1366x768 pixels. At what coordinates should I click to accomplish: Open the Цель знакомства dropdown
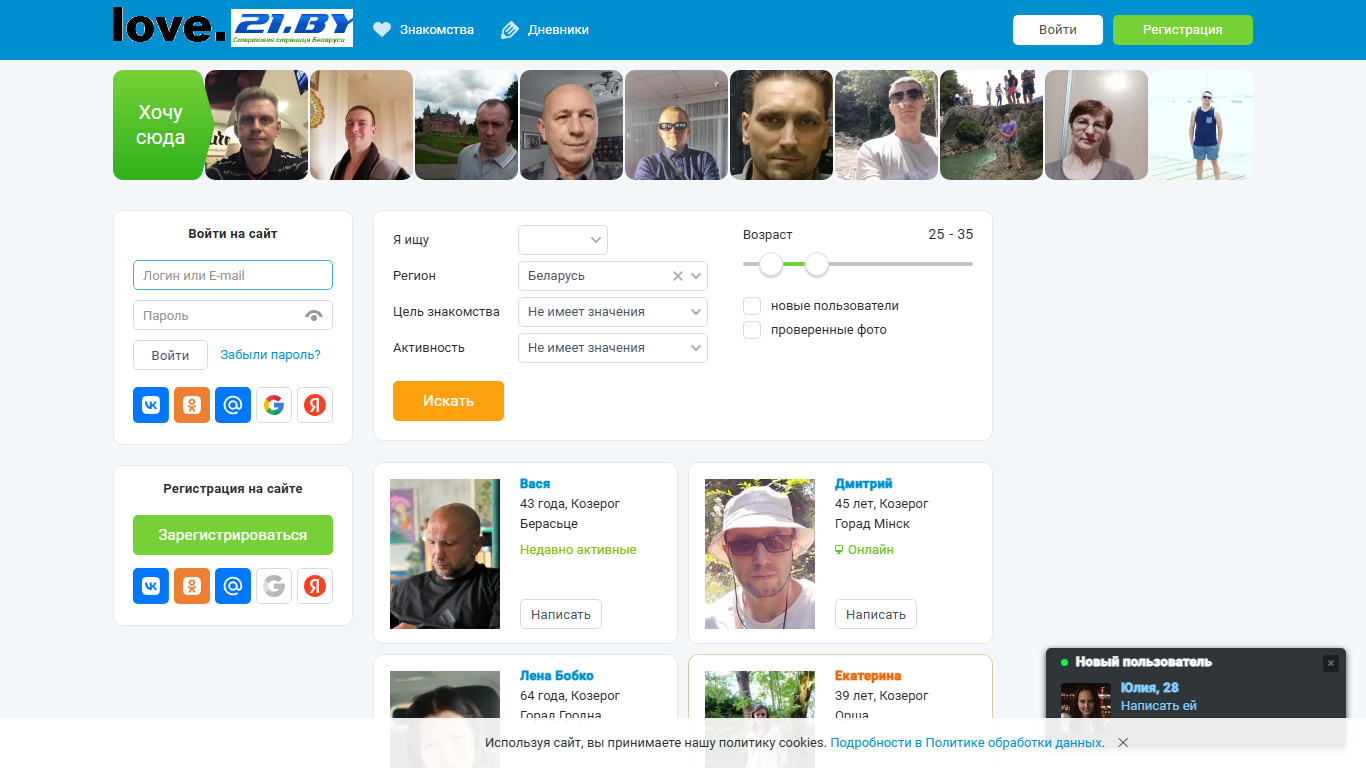[613, 312]
